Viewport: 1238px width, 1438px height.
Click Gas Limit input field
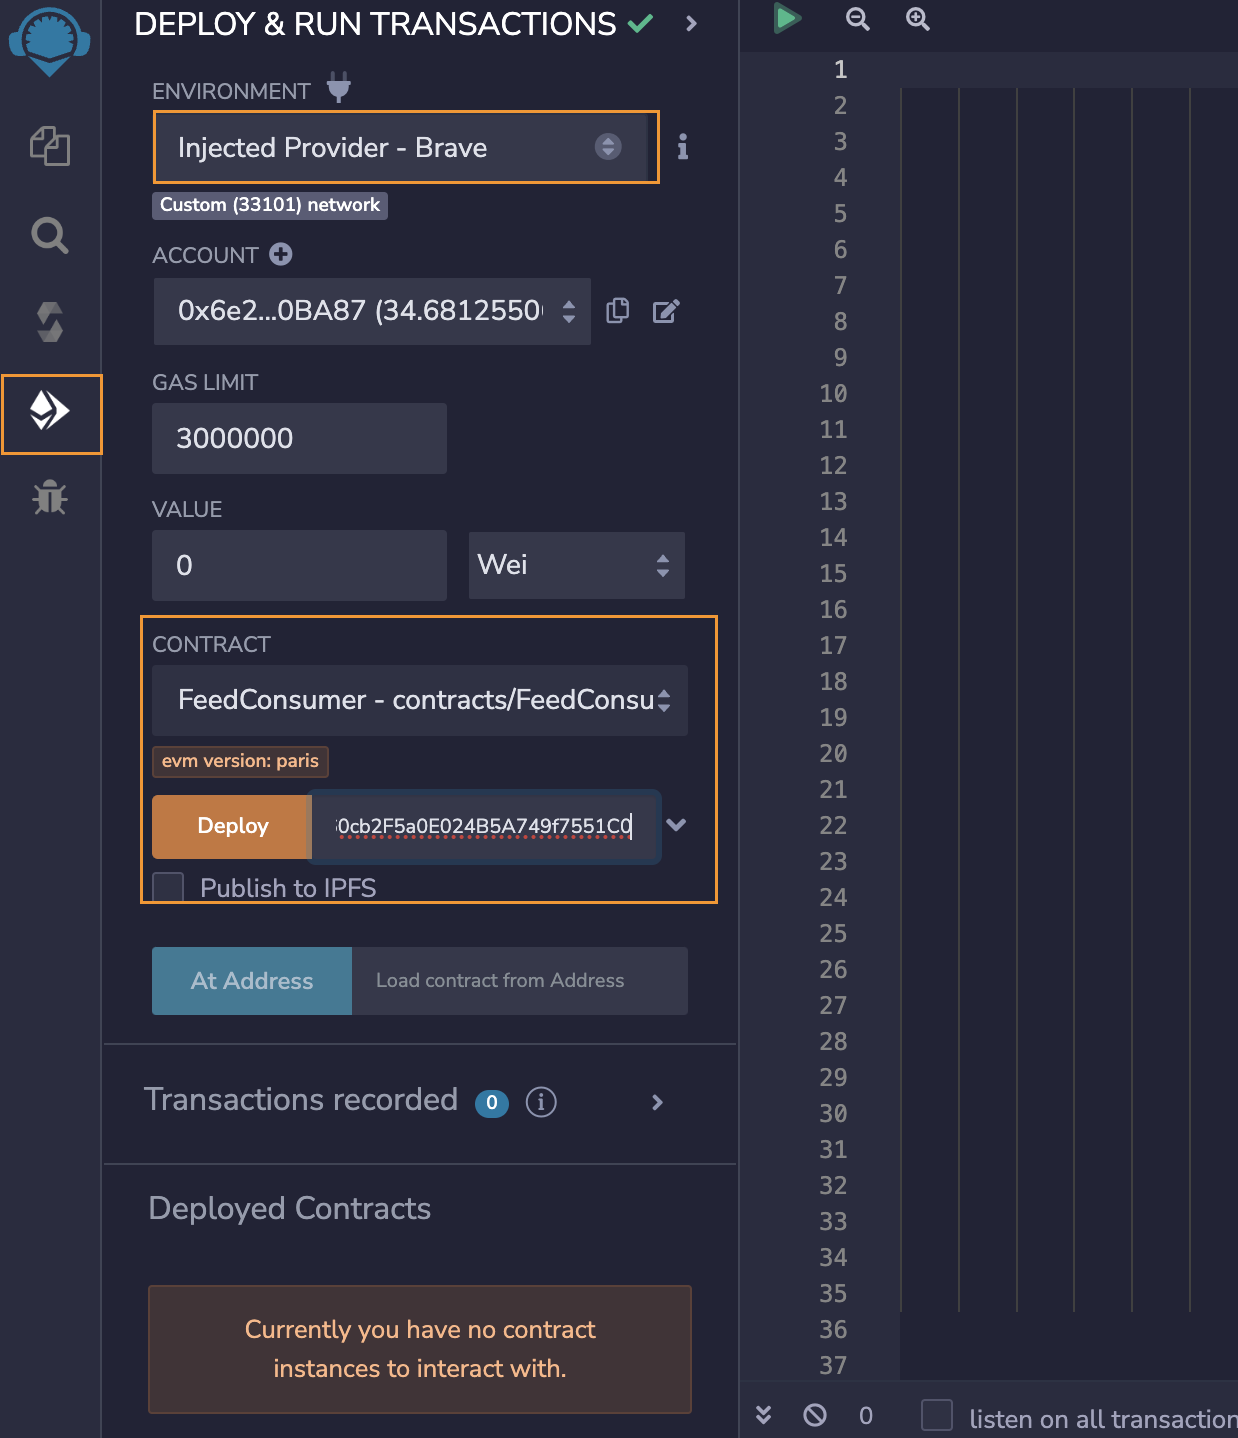pos(299,438)
